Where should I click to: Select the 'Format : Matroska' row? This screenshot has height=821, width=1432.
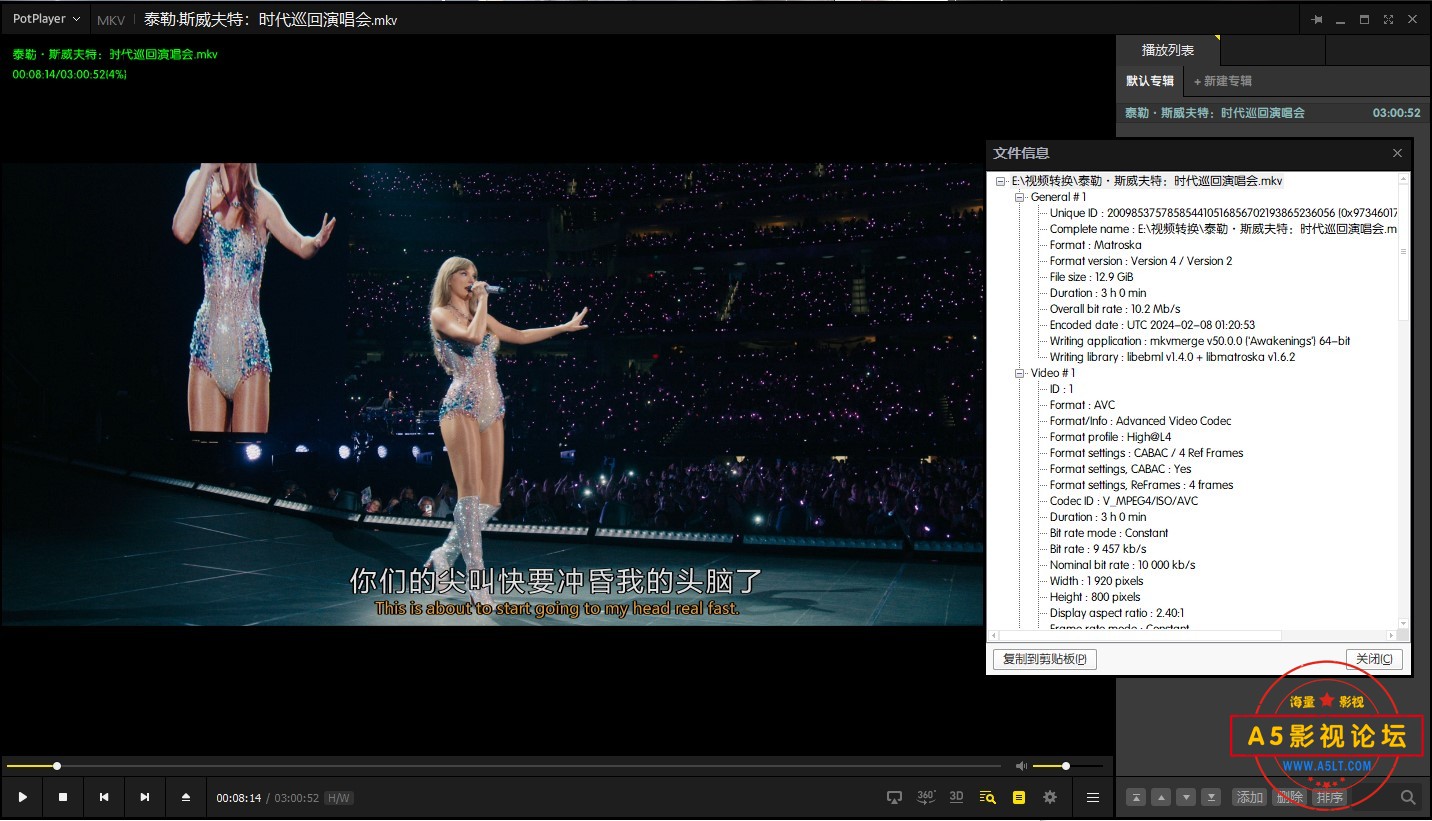[1095, 245]
